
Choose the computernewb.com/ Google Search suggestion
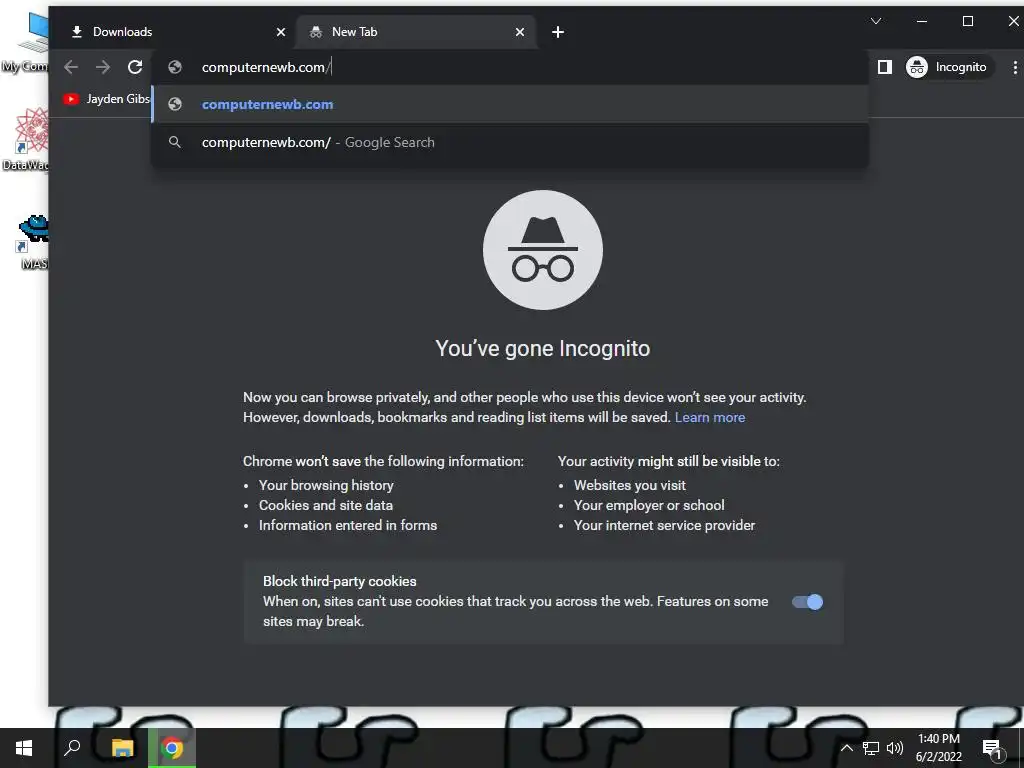point(509,142)
